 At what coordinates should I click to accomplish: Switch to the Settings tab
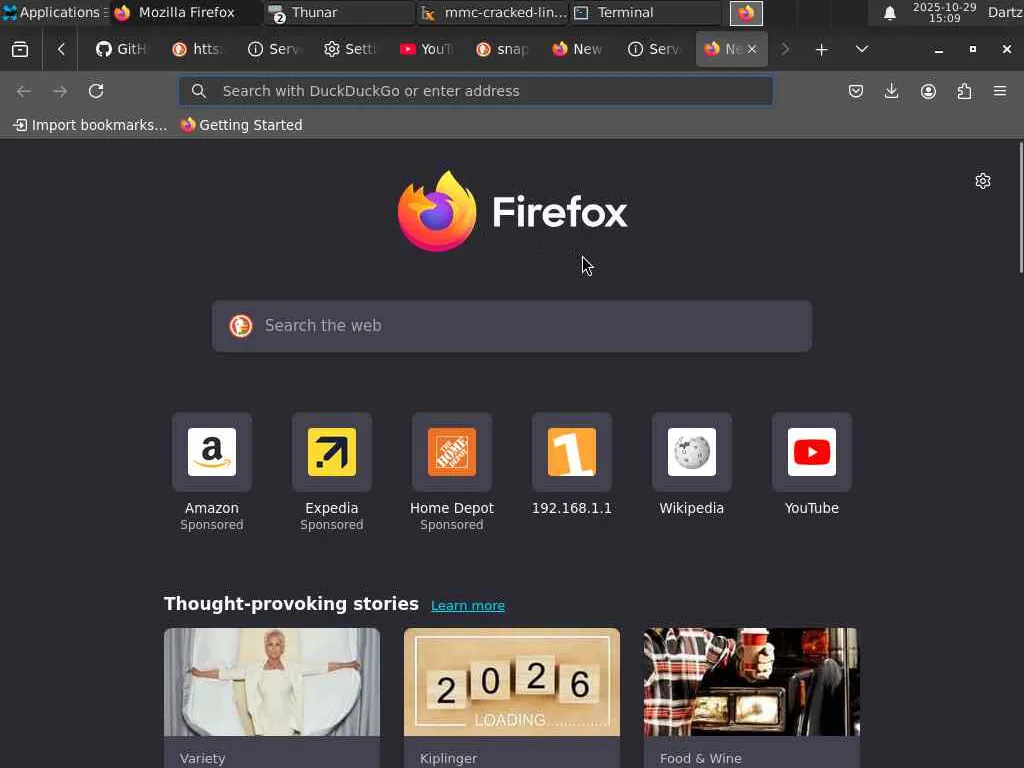point(350,49)
